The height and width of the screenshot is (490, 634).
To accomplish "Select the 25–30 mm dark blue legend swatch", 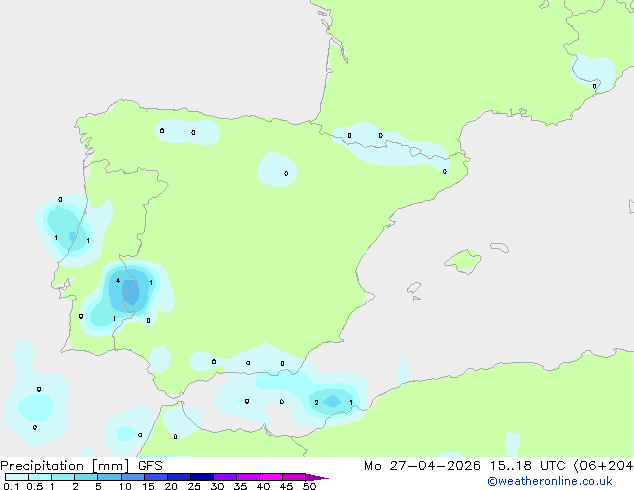I will [x=202, y=477].
